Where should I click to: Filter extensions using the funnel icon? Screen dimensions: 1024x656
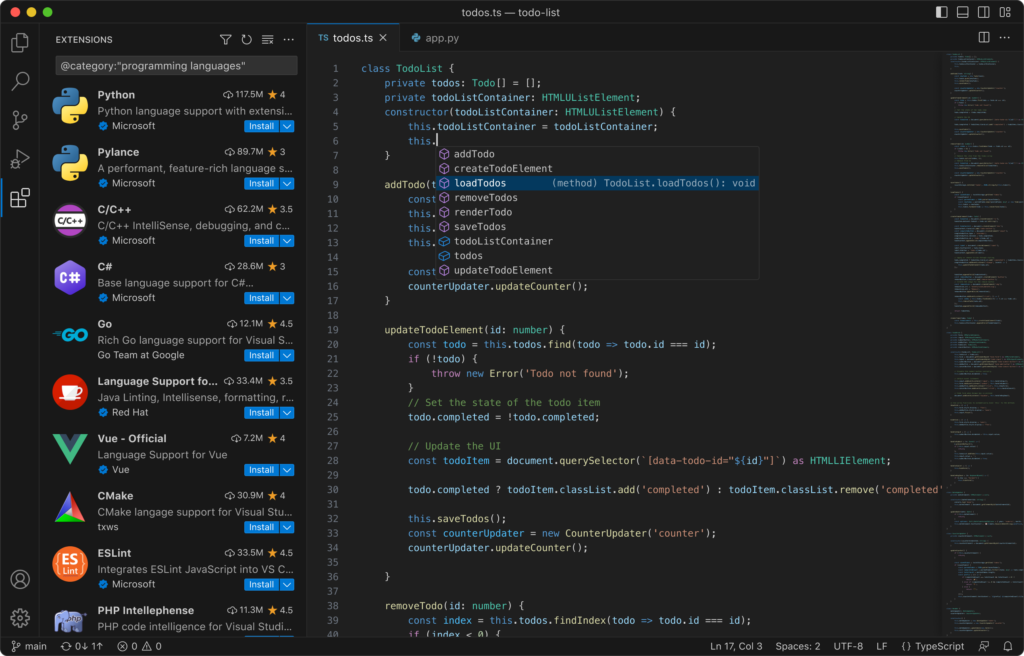[x=226, y=39]
